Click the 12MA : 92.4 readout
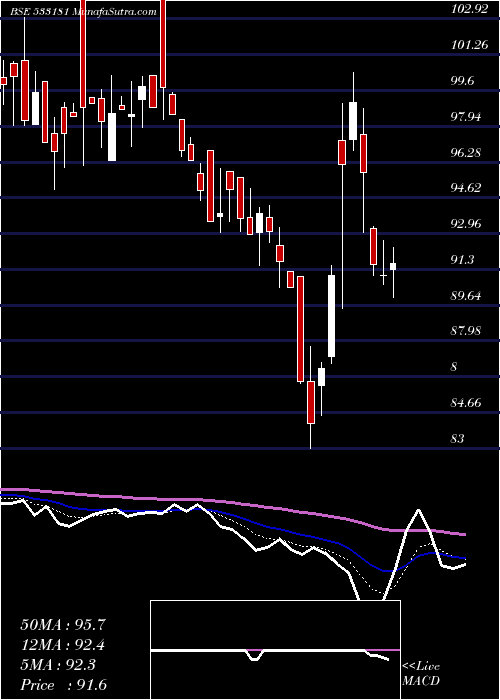The height and width of the screenshot is (700, 500). 63,645
